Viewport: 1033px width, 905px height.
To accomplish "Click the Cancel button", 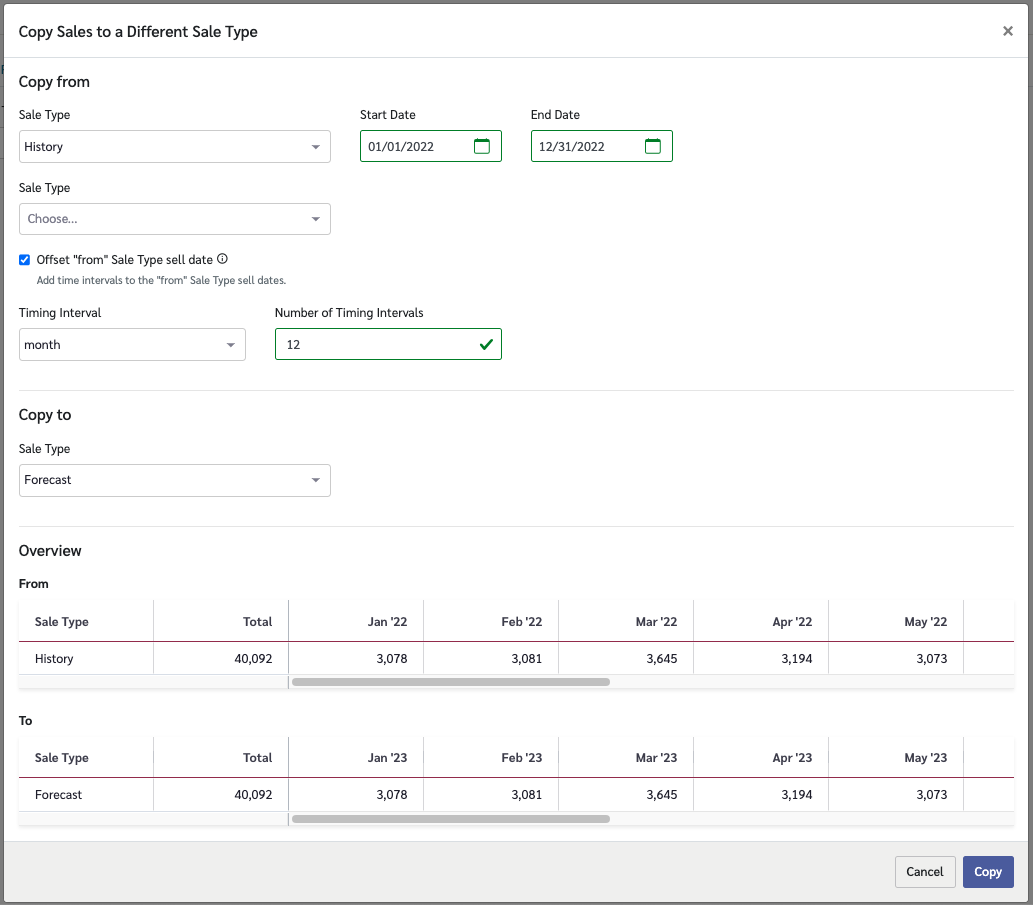I will click(924, 872).
